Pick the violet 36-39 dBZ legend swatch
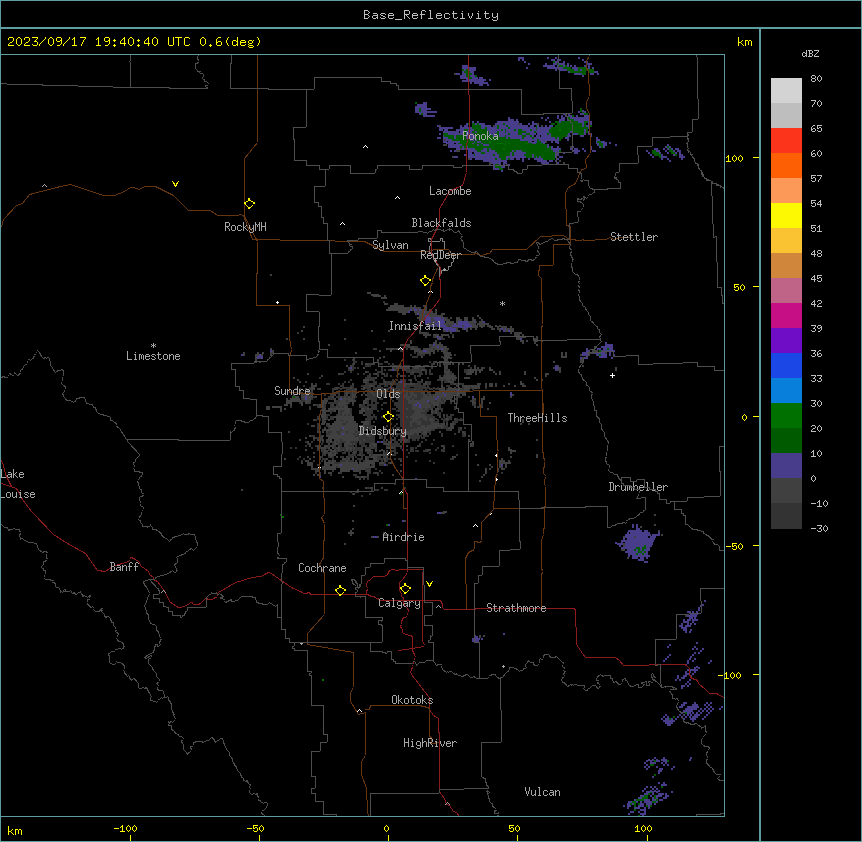Image resolution: width=862 pixels, height=842 pixels. (786, 341)
